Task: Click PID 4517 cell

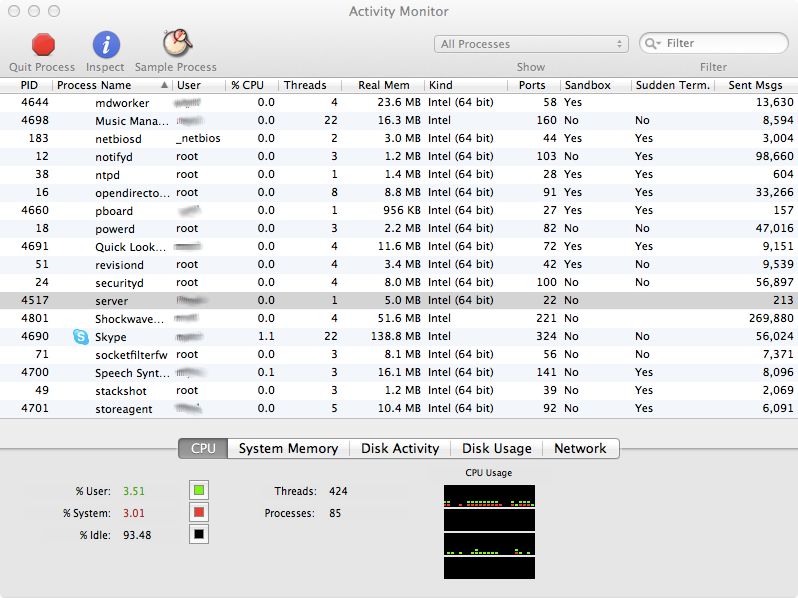Action: (x=35, y=300)
